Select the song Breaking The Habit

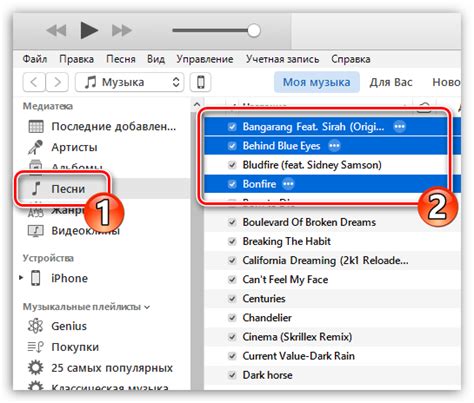[287, 241]
